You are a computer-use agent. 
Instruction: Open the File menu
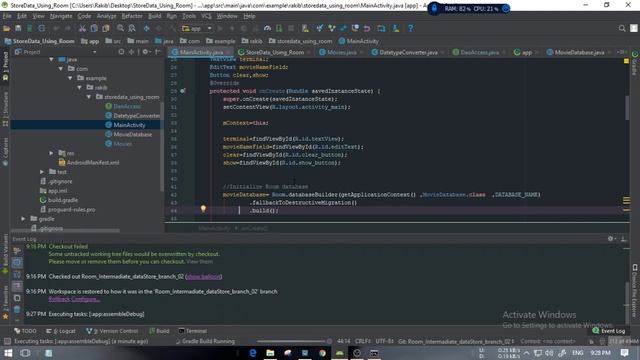(7, 16)
